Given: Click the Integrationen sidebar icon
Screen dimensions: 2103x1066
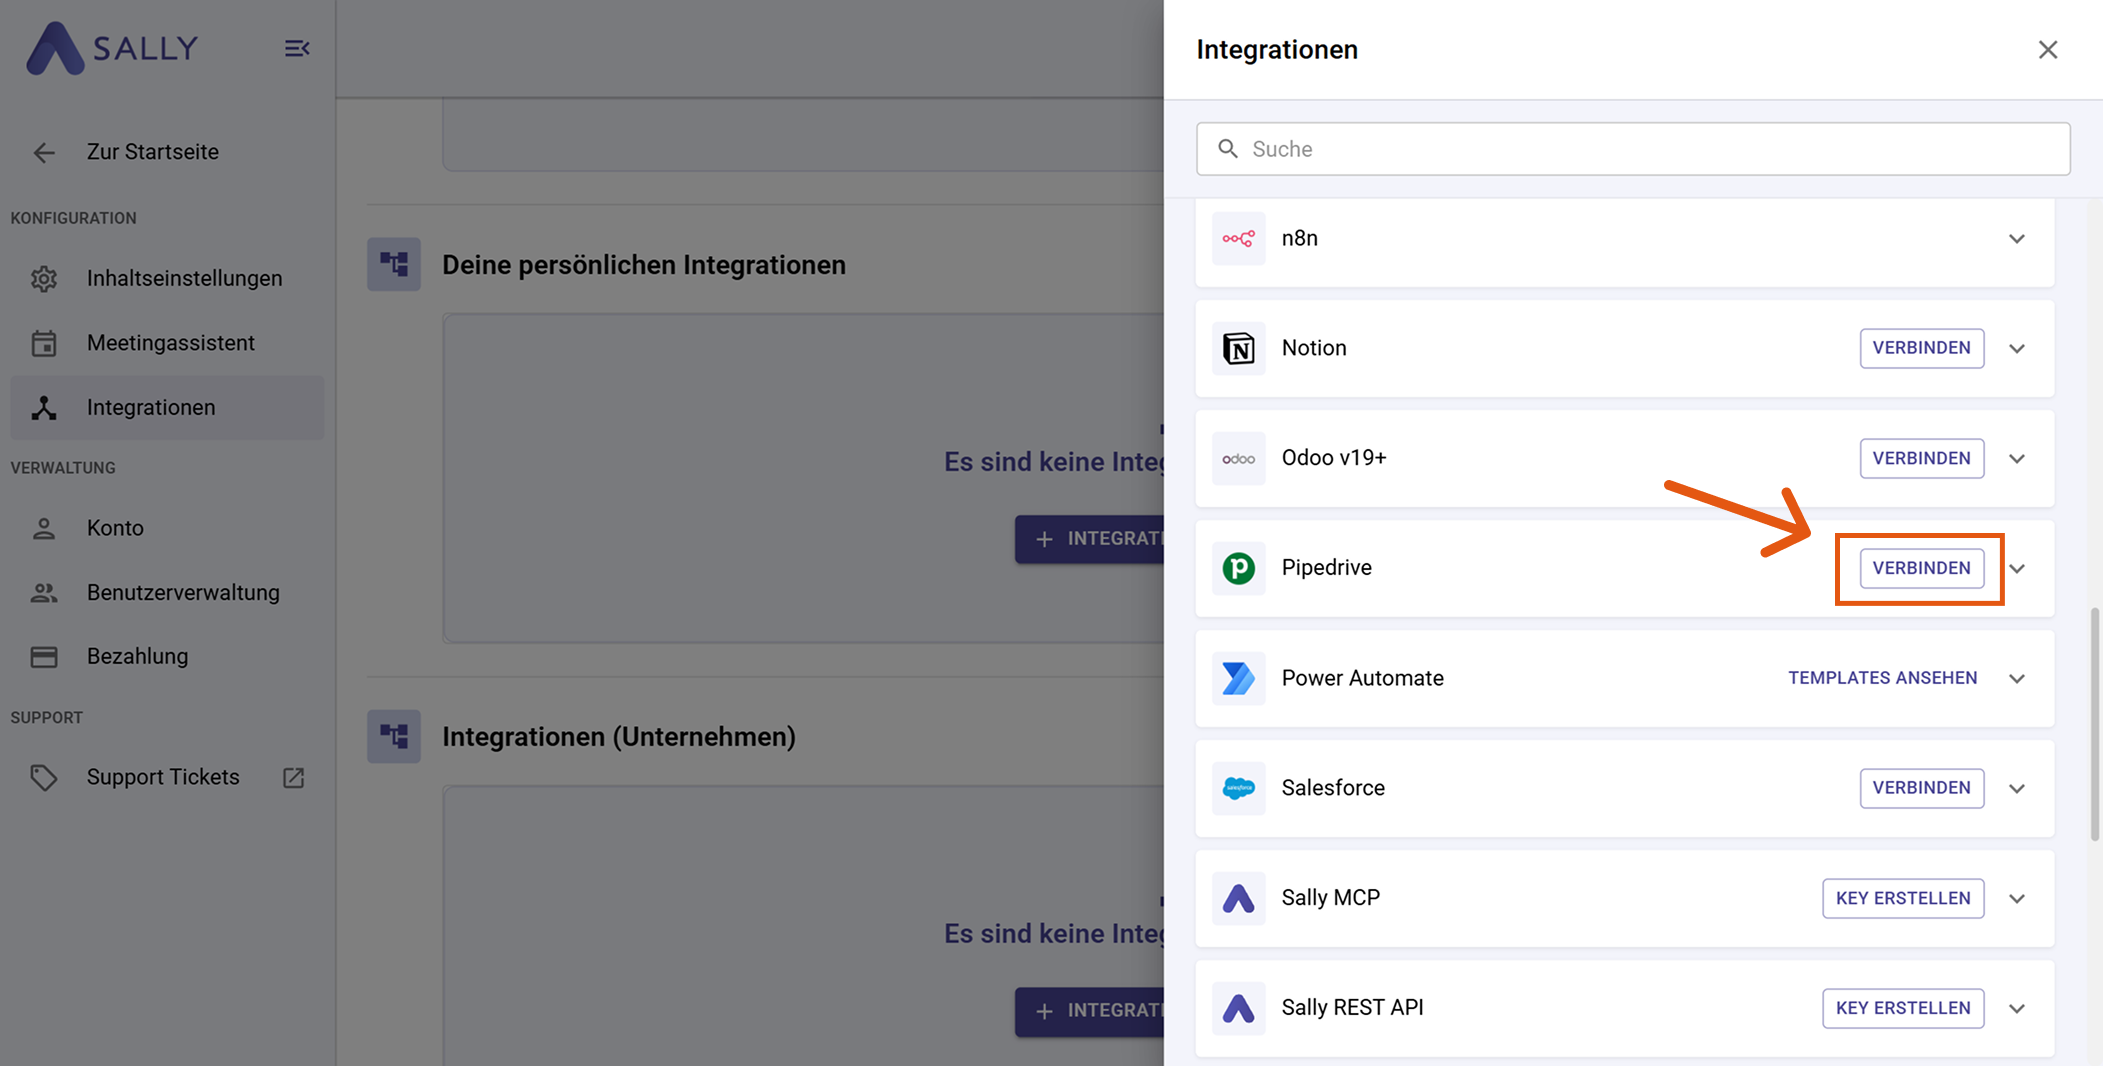Looking at the screenshot, I should point(44,407).
